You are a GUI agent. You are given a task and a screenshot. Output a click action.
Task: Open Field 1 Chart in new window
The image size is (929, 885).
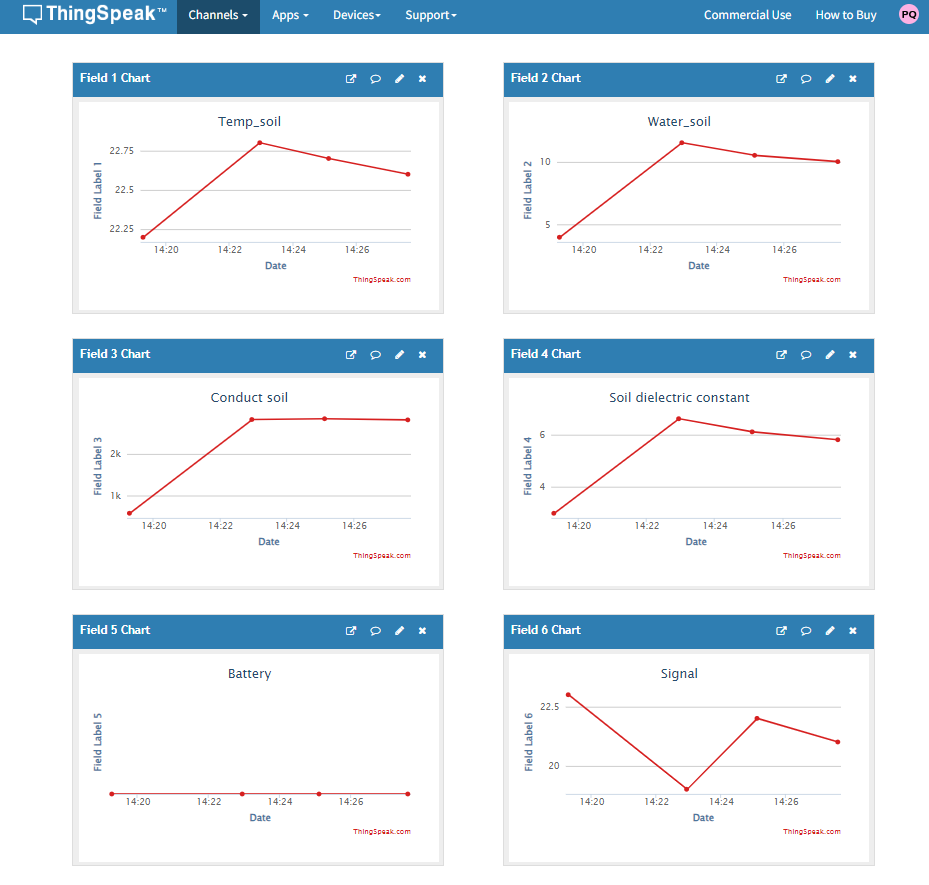(351, 79)
